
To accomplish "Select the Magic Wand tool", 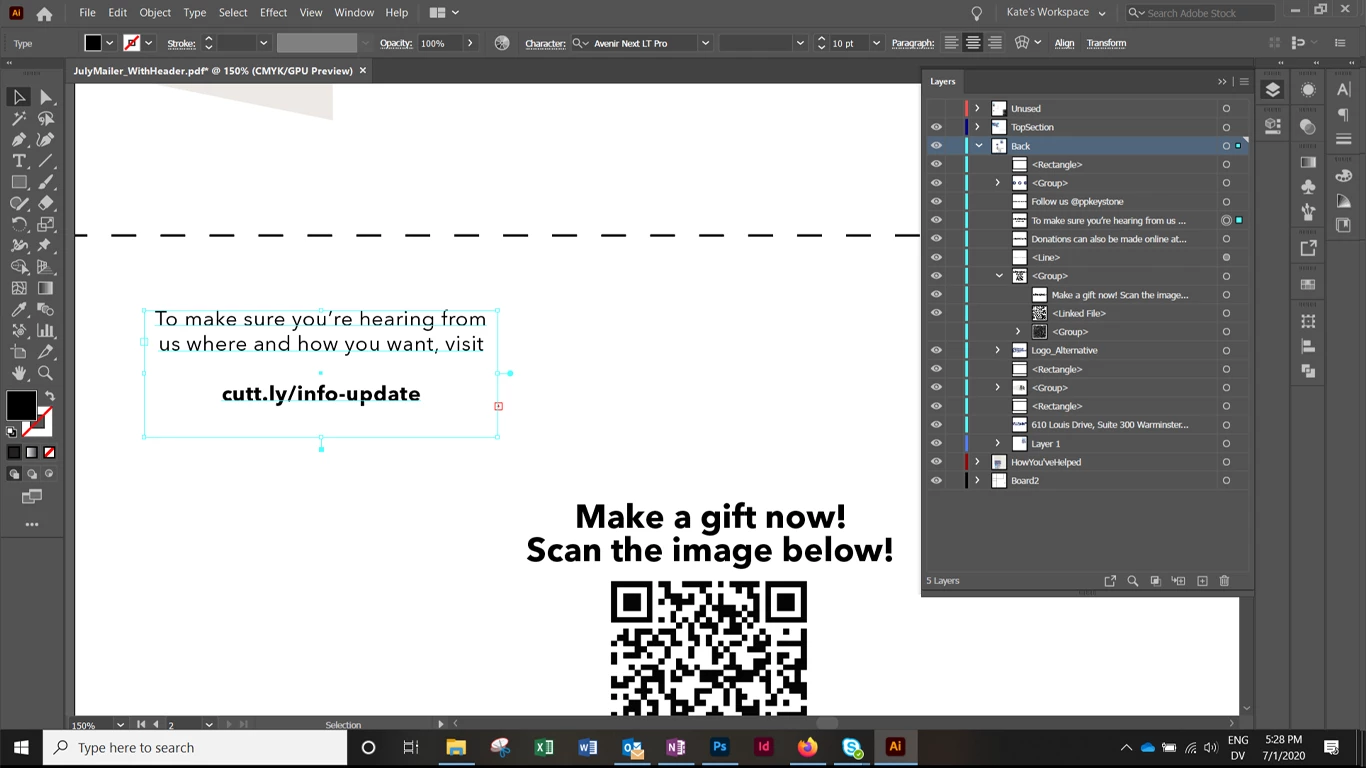I will pos(19,118).
